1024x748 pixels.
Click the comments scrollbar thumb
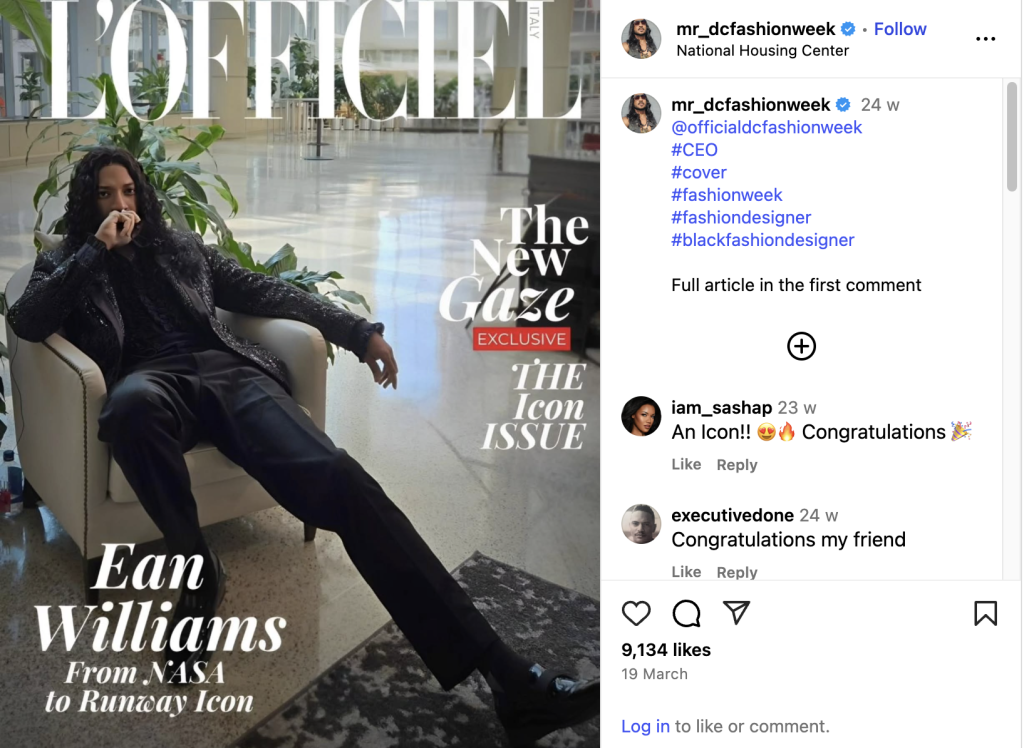click(1012, 136)
